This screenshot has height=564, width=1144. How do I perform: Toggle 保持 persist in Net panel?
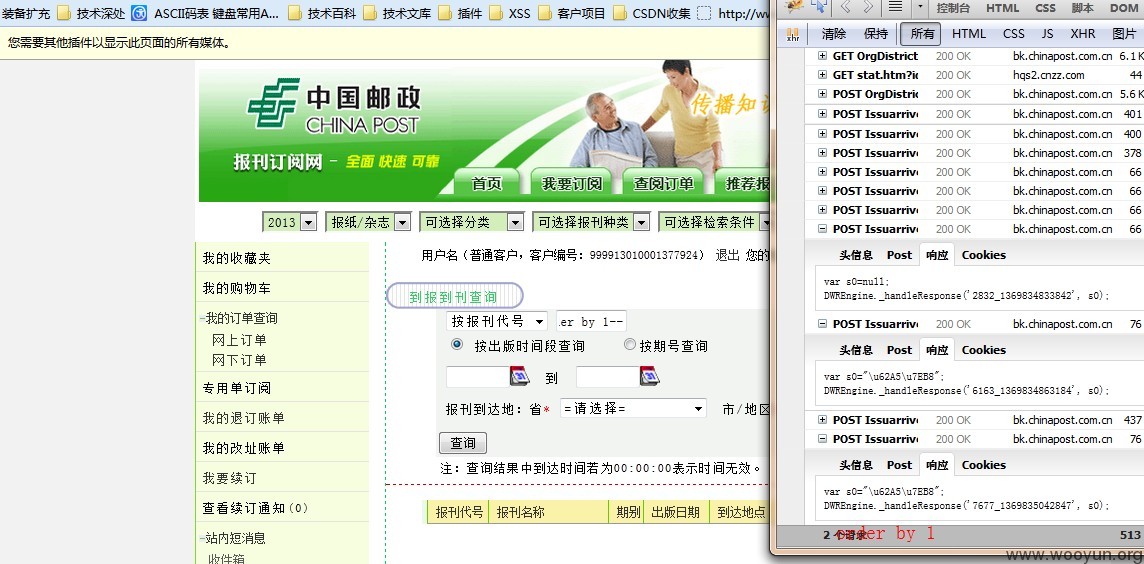pyautogui.click(x=876, y=34)
